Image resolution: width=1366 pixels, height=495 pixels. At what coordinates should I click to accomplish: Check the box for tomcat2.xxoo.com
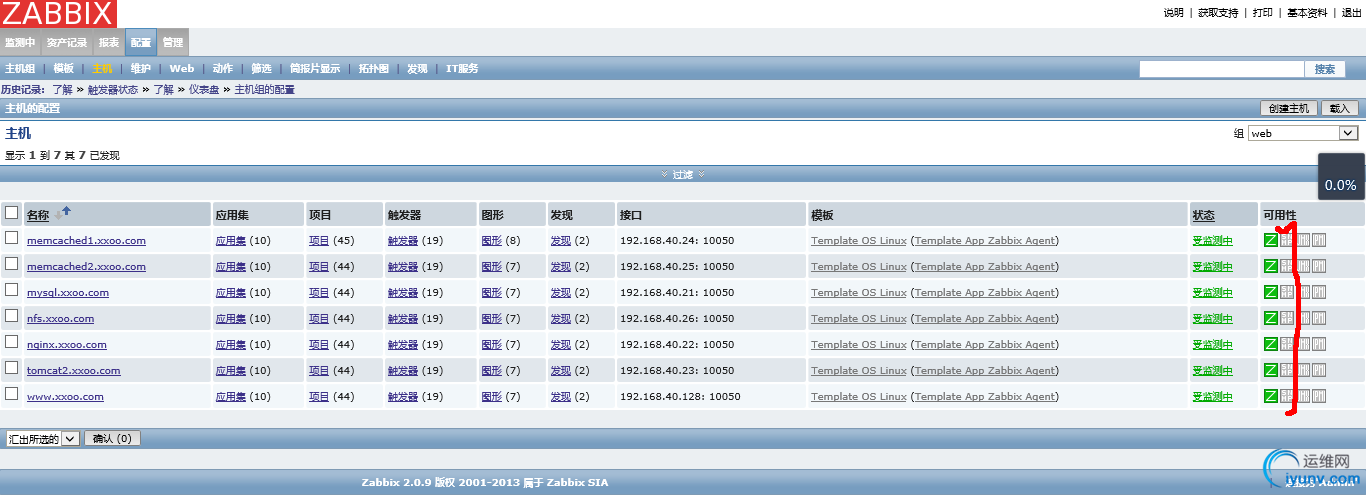click(x=12, y=368)
